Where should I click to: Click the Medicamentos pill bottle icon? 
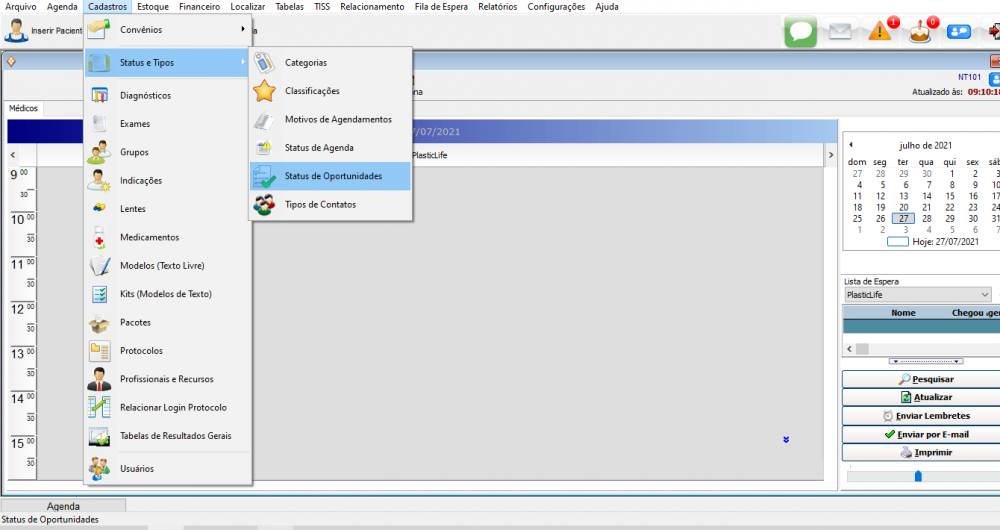click(99, 238)
